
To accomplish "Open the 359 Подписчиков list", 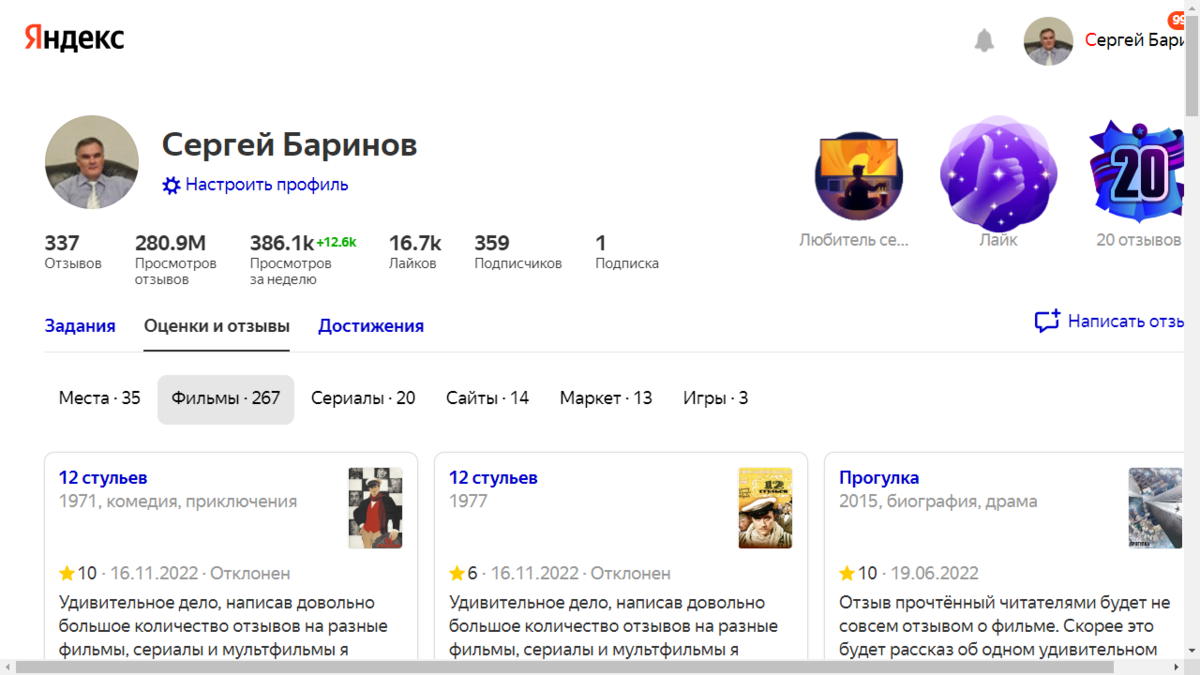I will [x=518, y=252].
